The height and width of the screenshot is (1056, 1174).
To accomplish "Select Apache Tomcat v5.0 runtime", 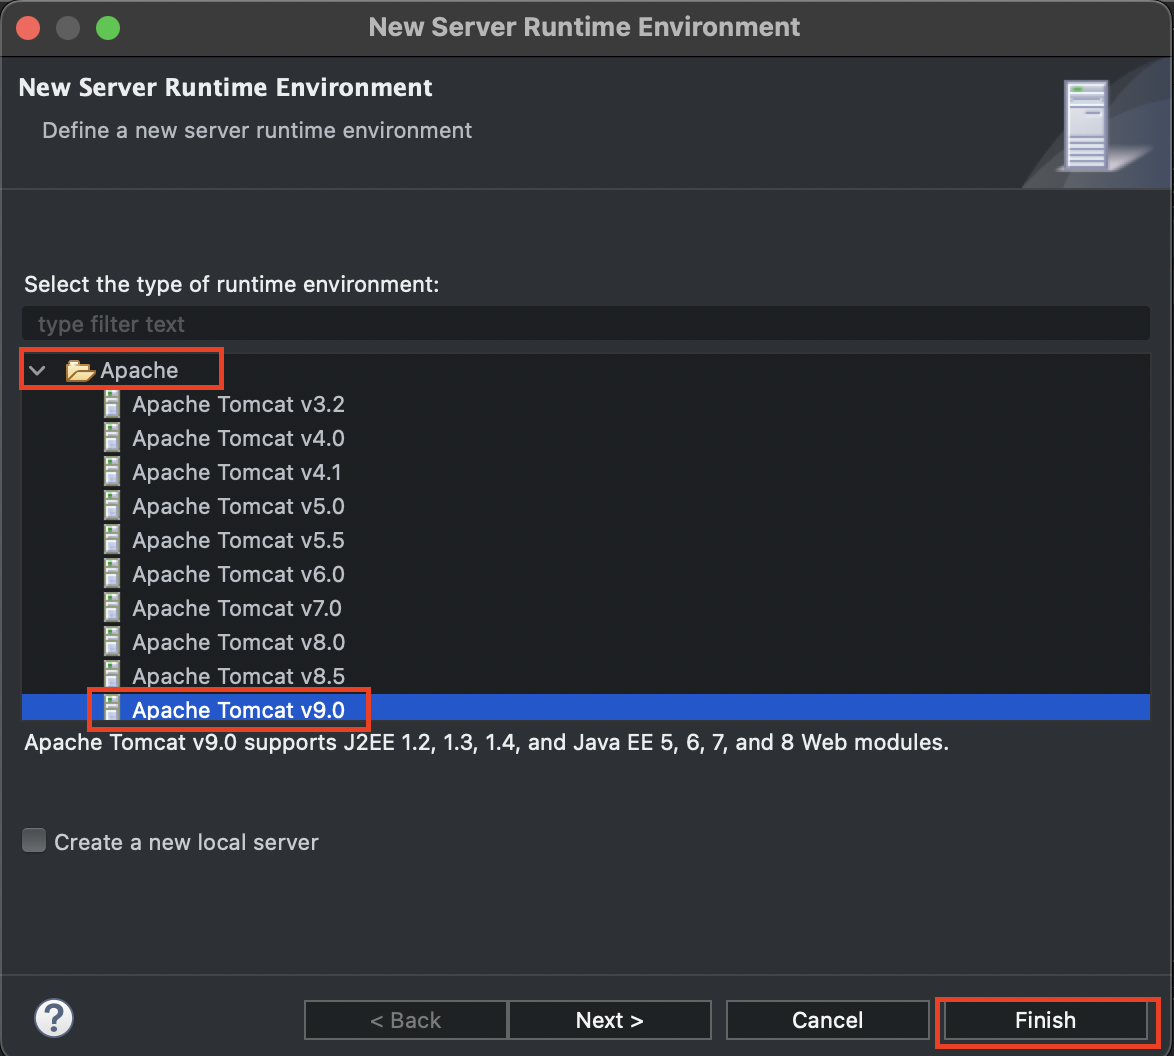I will click(x=239, y=506).
